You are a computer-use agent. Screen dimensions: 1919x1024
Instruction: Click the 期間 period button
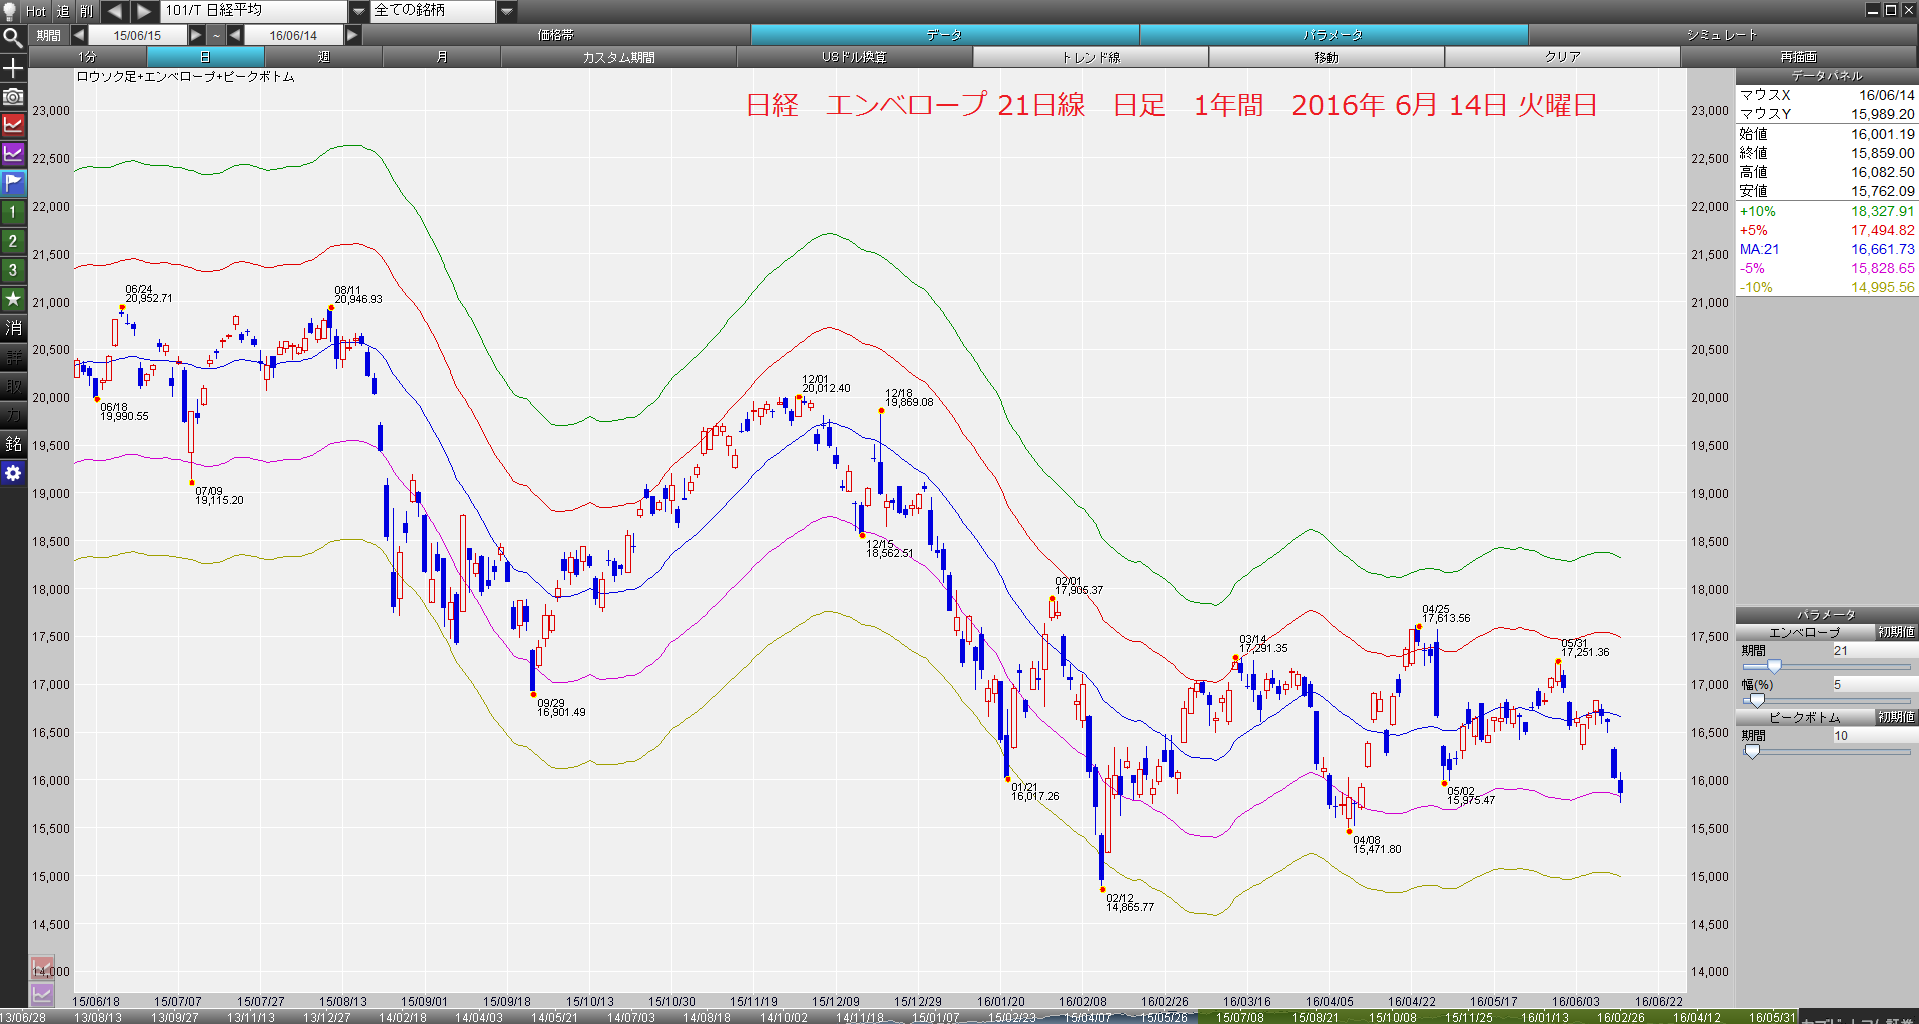coord(48,35)
